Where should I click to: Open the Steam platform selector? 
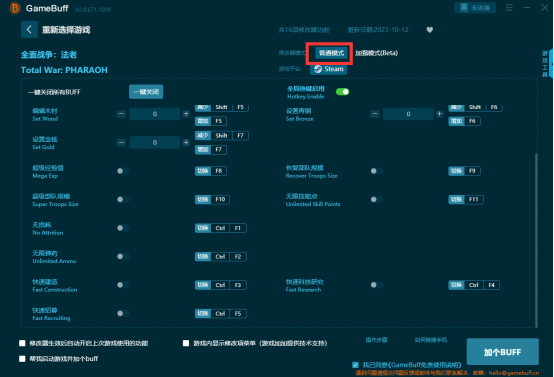[329, 69]
